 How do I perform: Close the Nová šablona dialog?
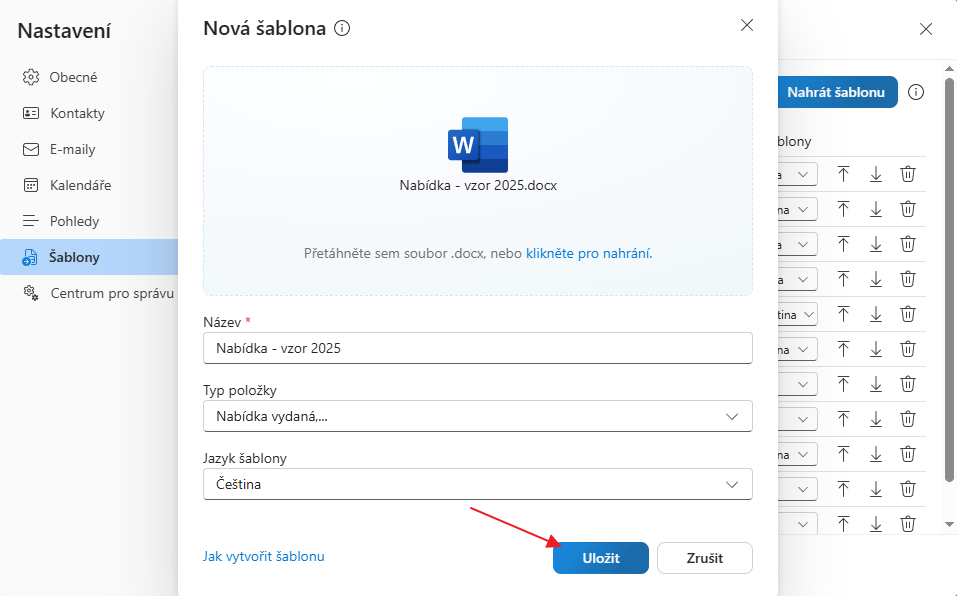click(x=746, y=25)
